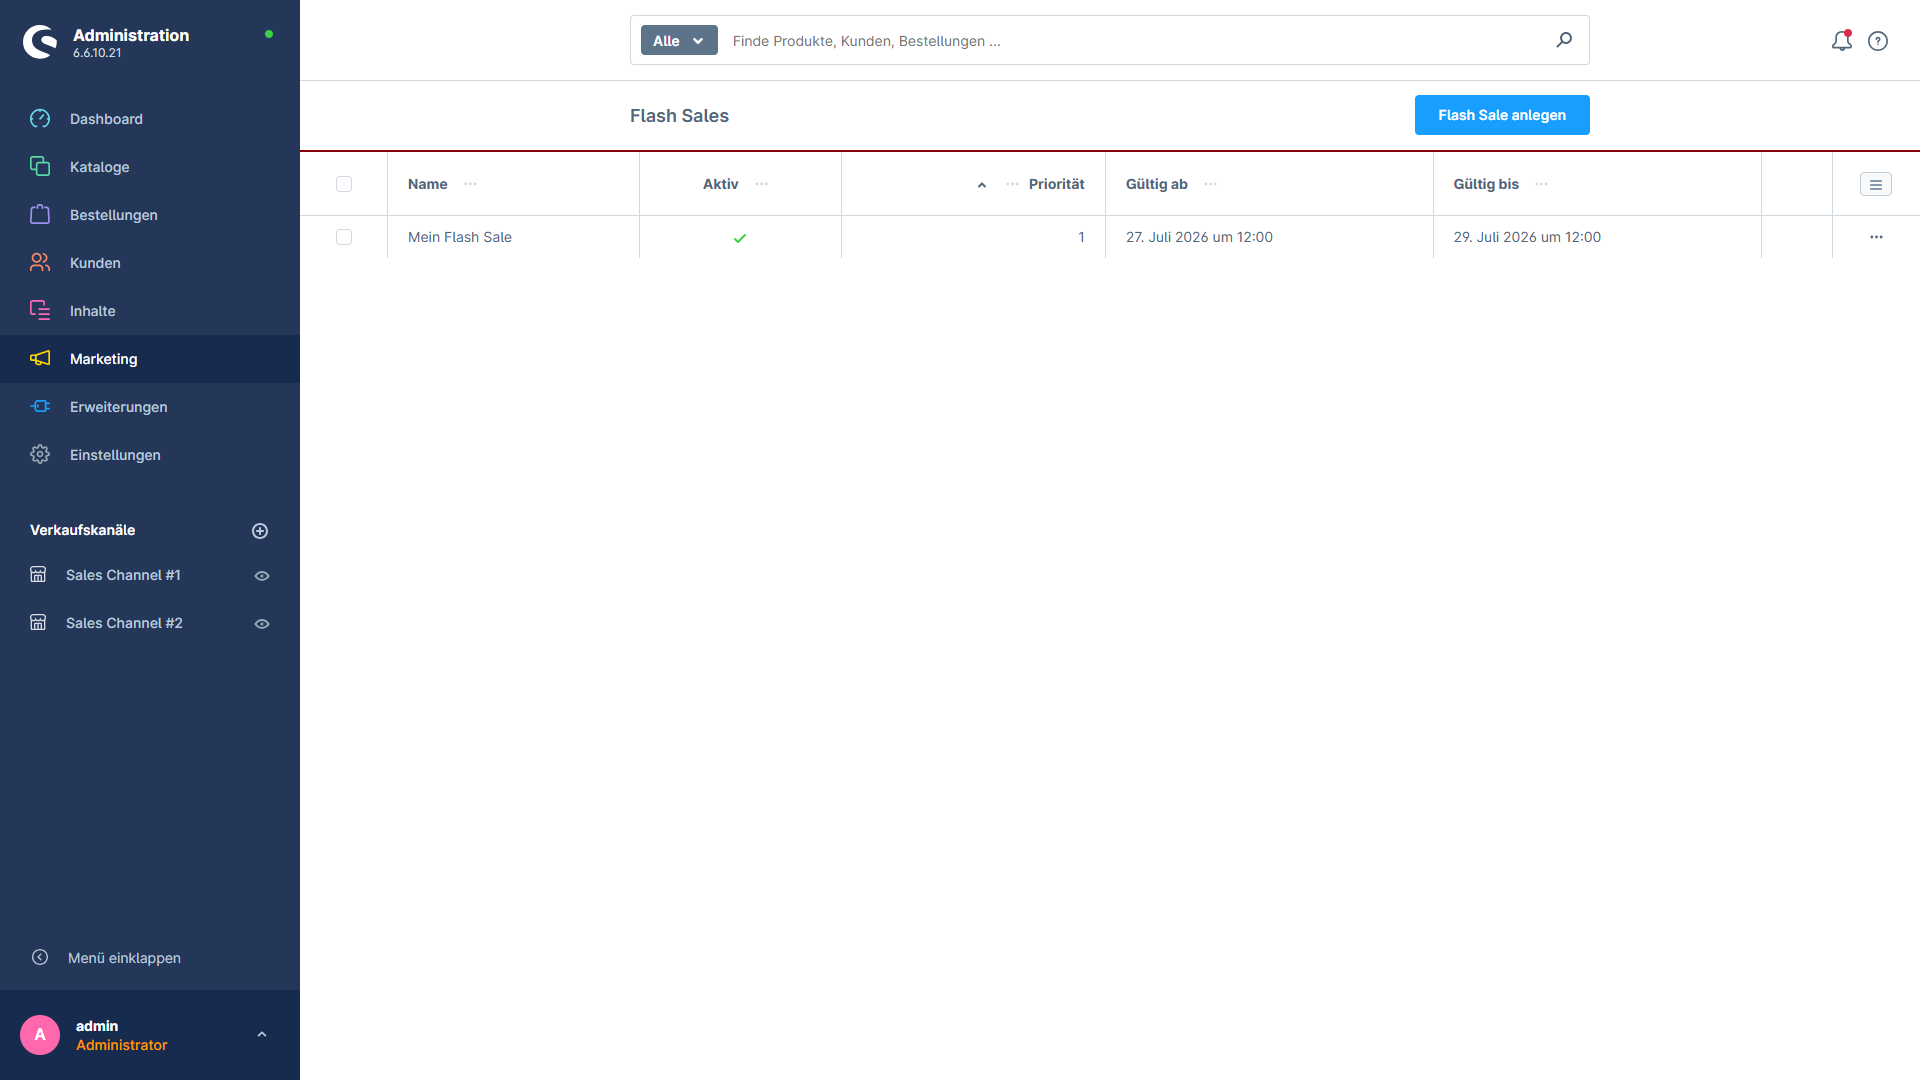The width and height of the screenshot is (1920, 1080).
Task: Focus the Finde Produkte search field
Action: pyautogui.click(x=1135, y=41)
